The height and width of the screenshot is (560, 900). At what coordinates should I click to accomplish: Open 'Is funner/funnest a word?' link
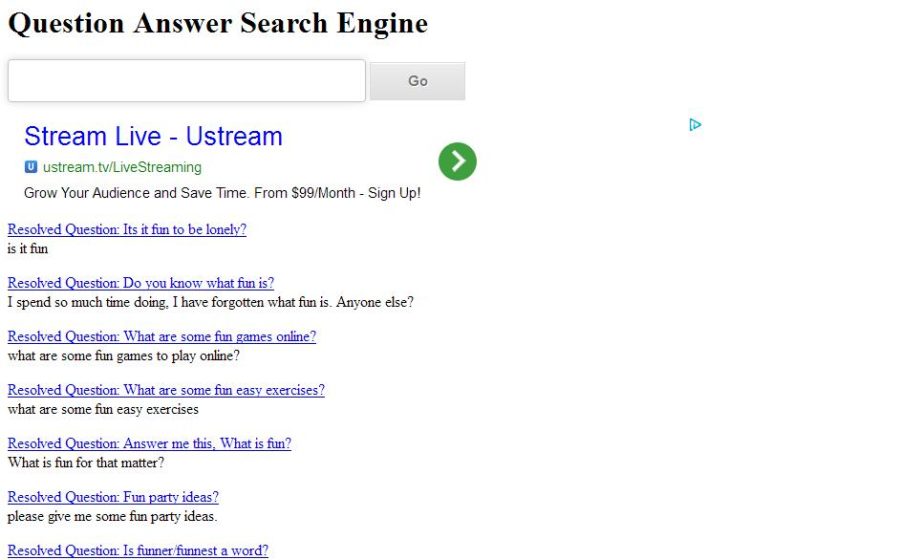pyautogui.click(x=138, y=550)
